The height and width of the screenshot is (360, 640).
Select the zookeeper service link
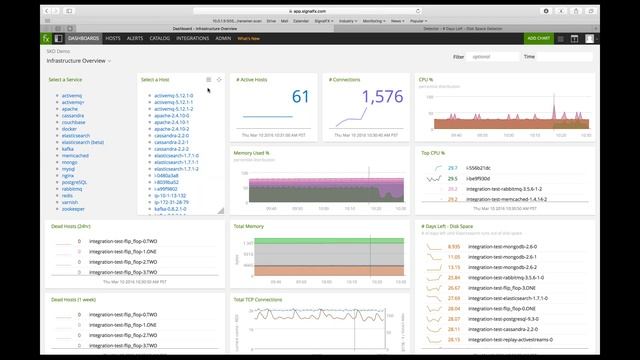[x=73, y=209]
